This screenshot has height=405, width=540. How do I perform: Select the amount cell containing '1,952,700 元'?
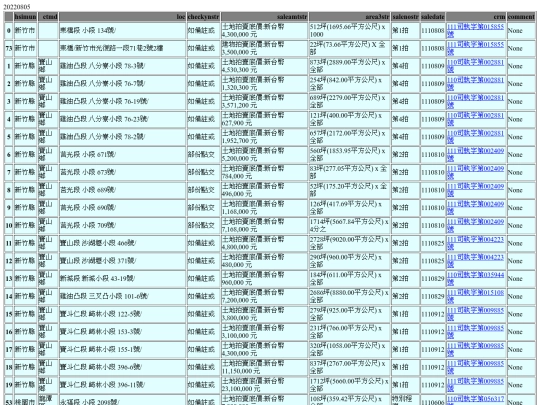click(264, 137)
